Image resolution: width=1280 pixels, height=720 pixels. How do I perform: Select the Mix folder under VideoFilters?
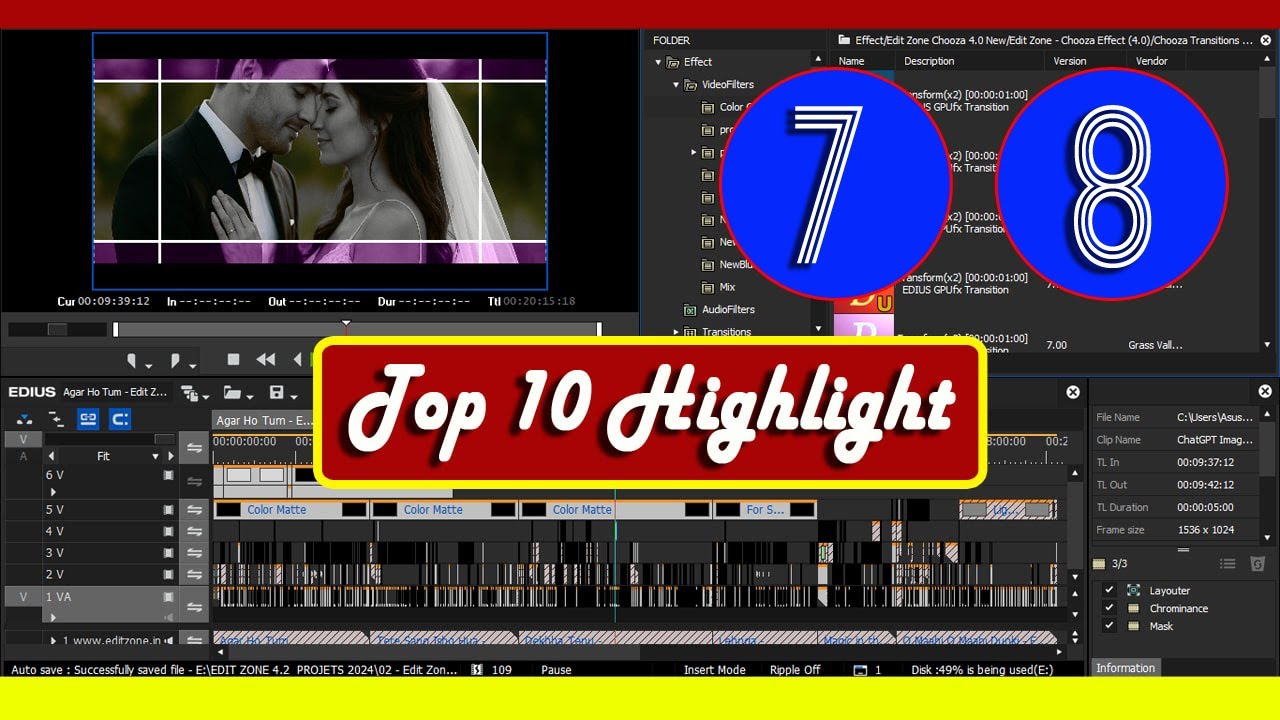tap(727, 287)
